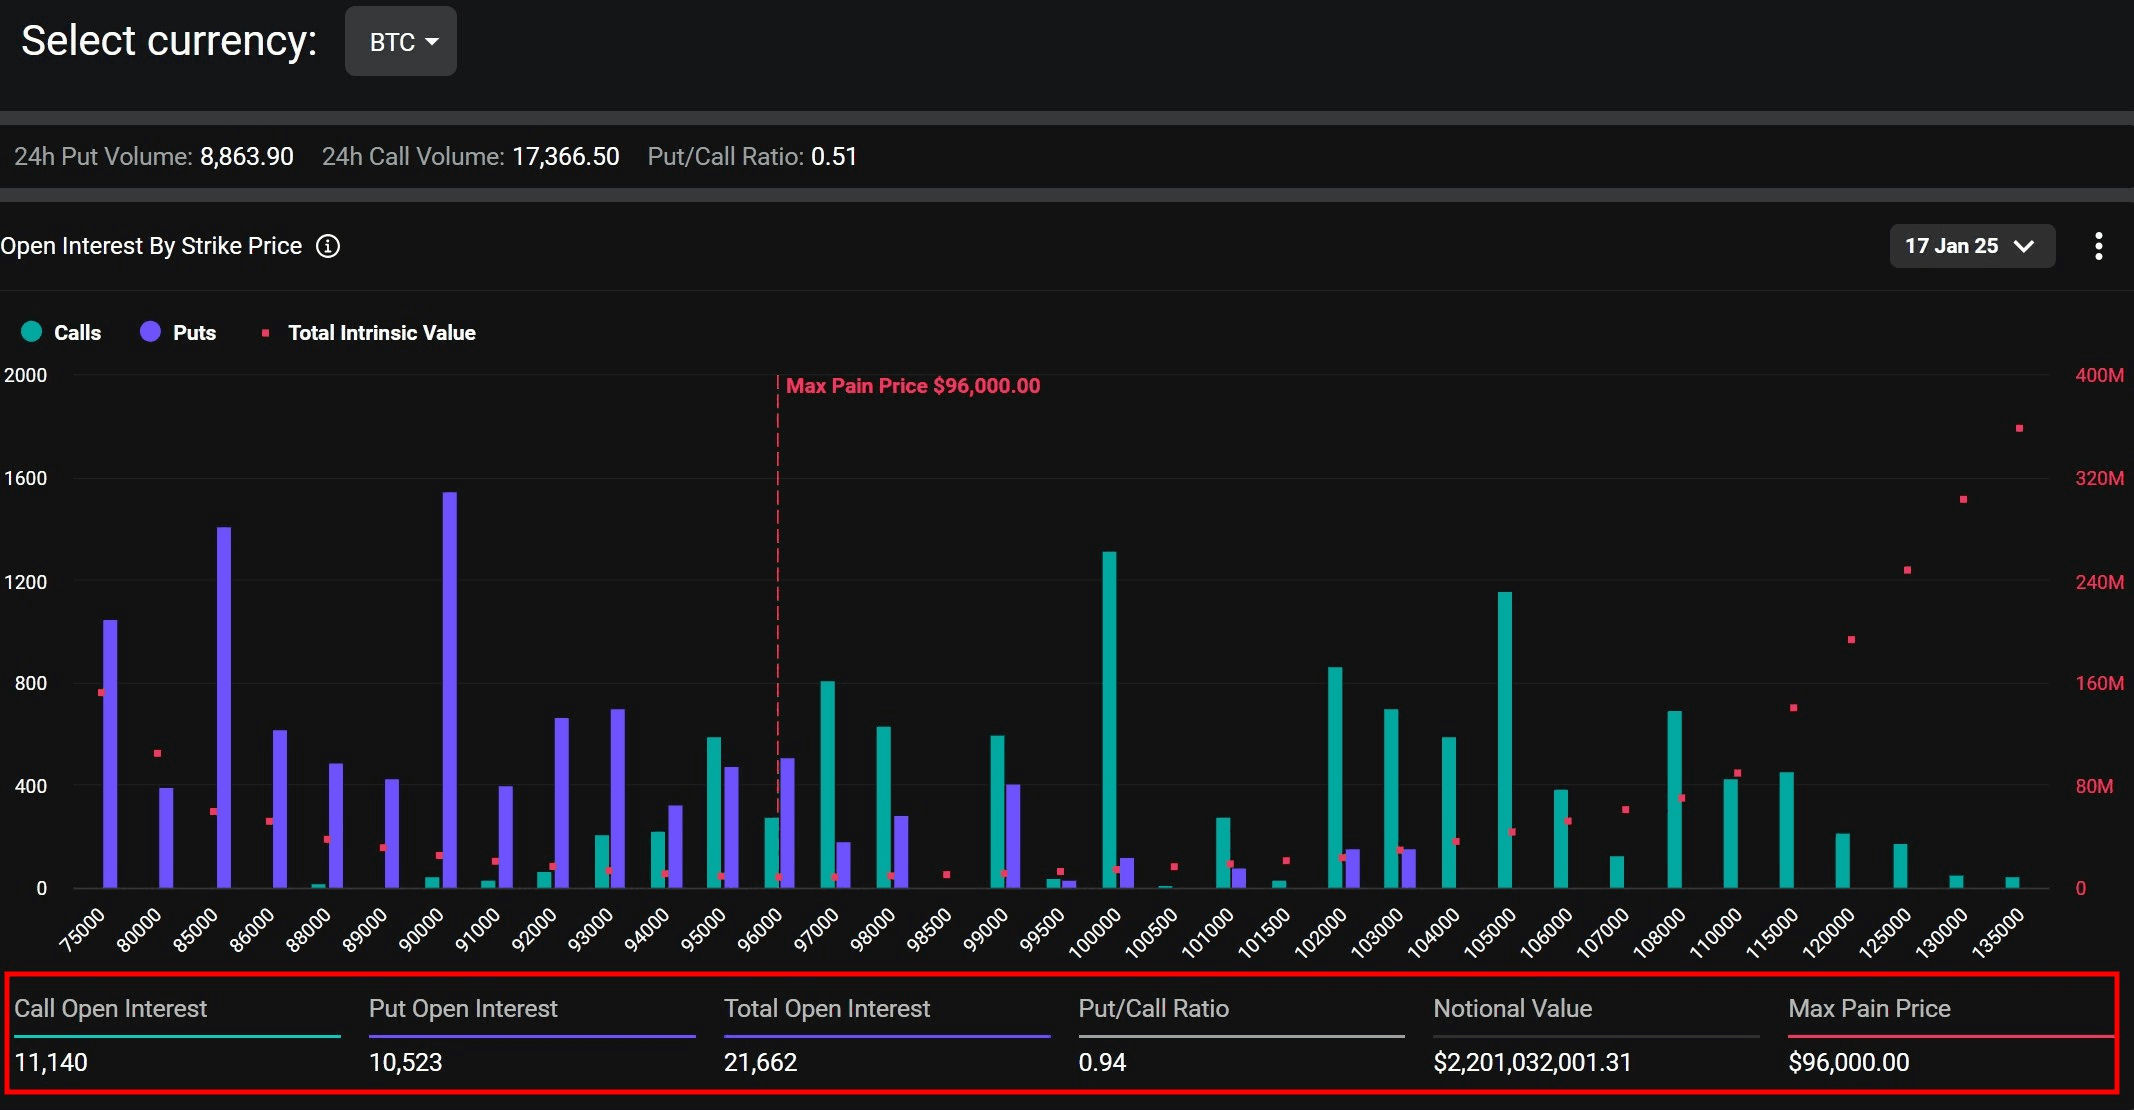Click the Max Pain Price value $96,000.00
The width and height of the screenshot is (2134, 1110).
pos(1849,1062)
